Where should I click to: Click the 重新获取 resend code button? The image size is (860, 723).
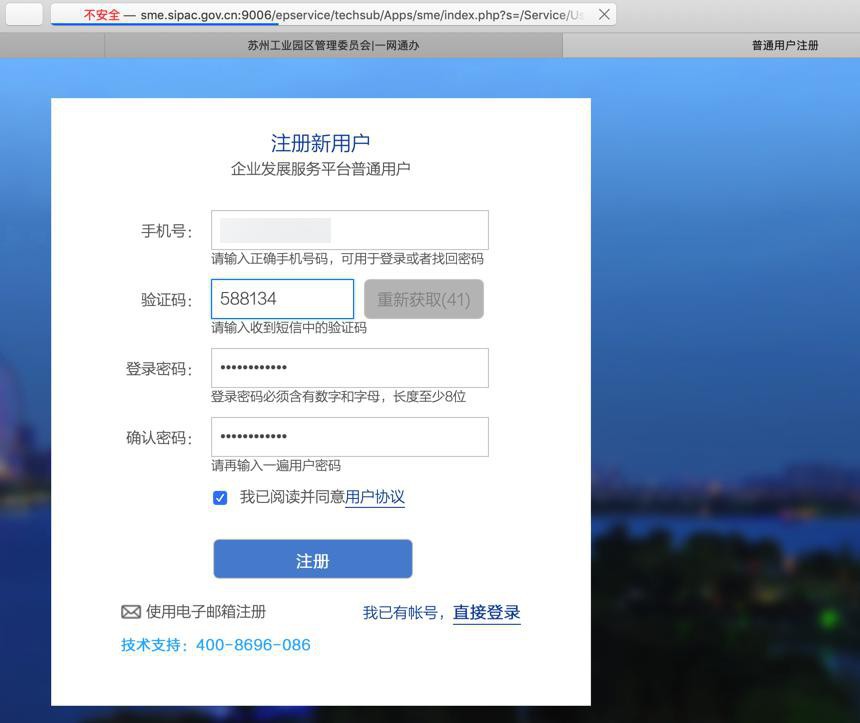point(424,299)
